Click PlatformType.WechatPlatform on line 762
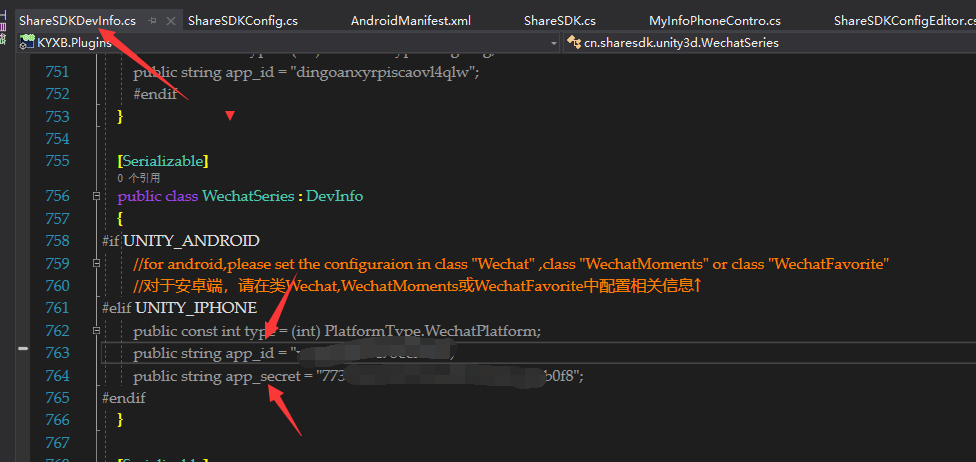The image size is (976, 462). tap(433, 331)
